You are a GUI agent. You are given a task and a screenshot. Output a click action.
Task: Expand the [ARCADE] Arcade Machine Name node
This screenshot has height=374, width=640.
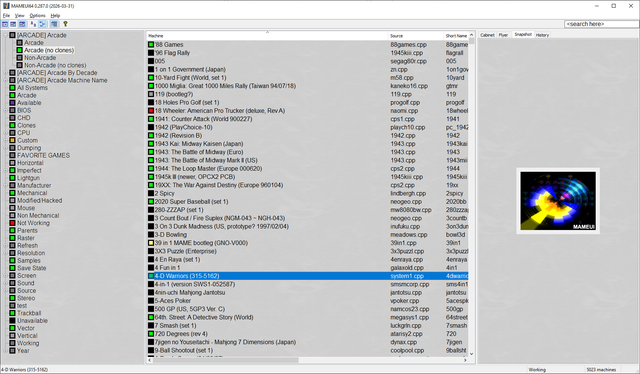click(6, 80)
